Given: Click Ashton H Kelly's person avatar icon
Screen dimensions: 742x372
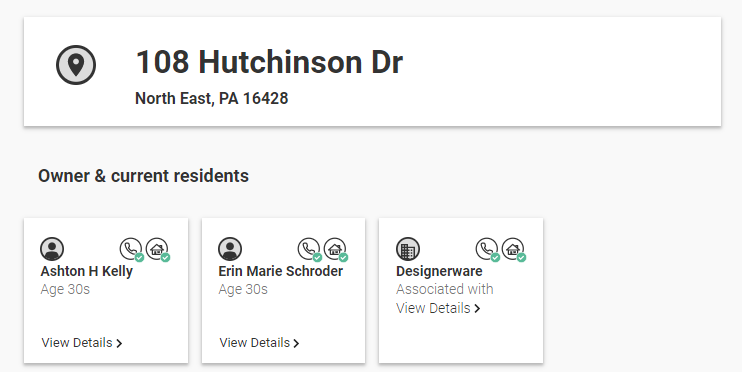Looking at the screenshot, I should 52,249.
